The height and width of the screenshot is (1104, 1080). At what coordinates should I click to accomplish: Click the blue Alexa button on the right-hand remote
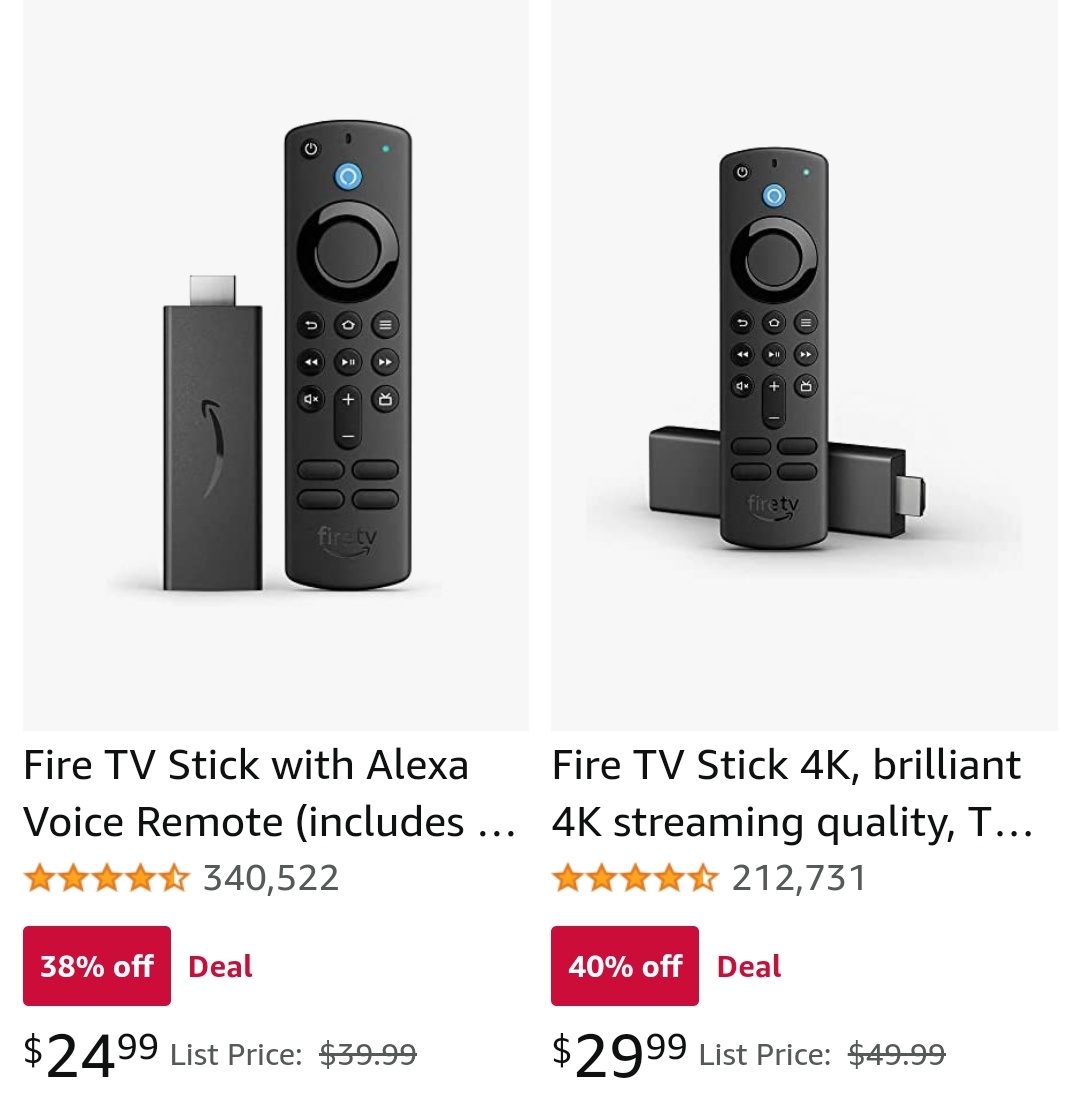(774, 196)
